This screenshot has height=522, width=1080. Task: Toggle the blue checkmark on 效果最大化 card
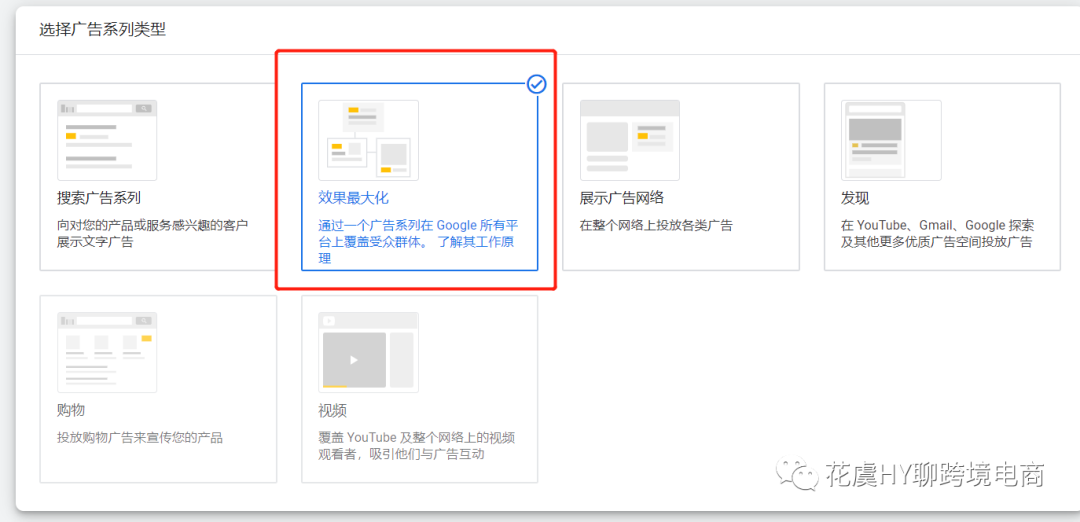[537, 85]
